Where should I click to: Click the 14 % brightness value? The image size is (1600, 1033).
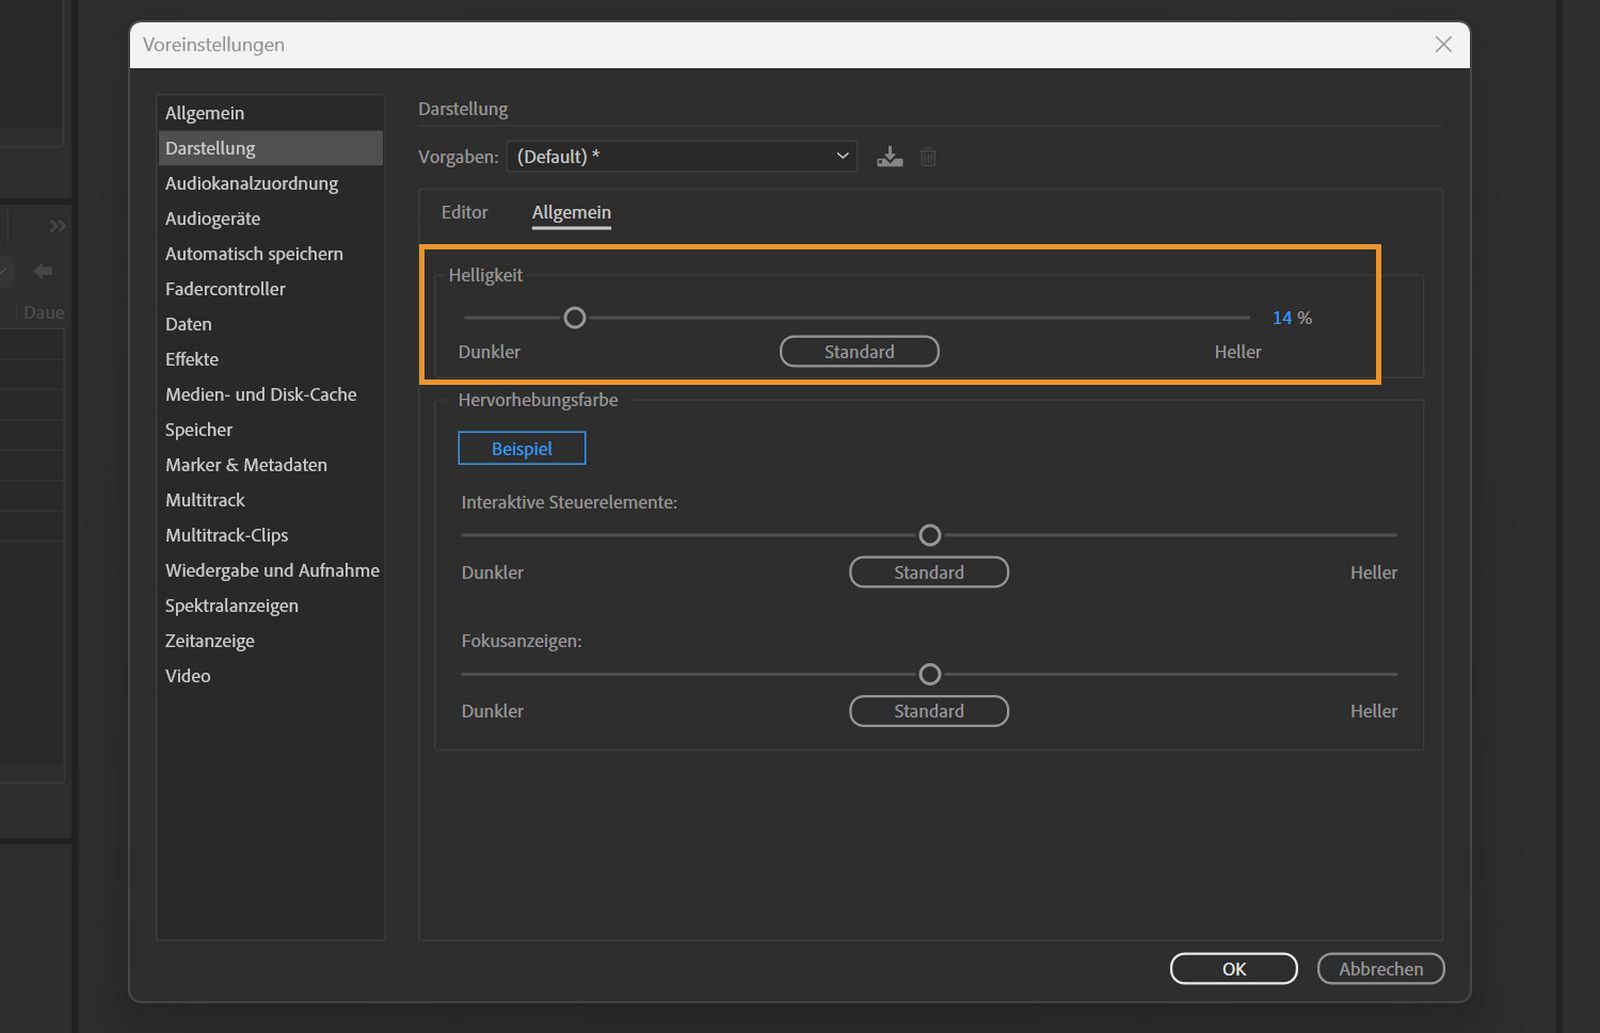pyautogui.click(x=1282, y=318)
